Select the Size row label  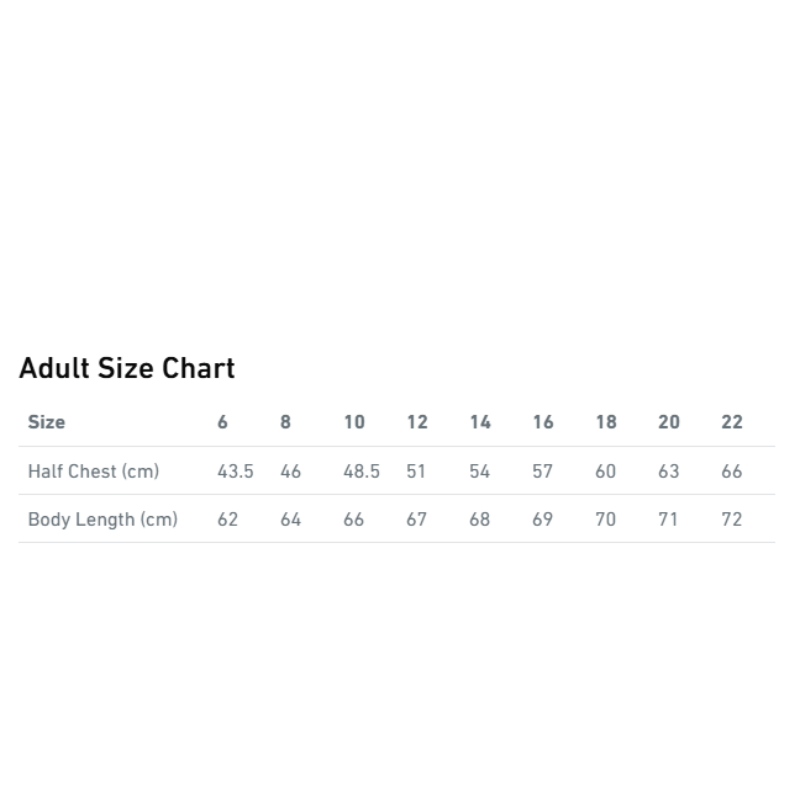click(x=47, y=422)
